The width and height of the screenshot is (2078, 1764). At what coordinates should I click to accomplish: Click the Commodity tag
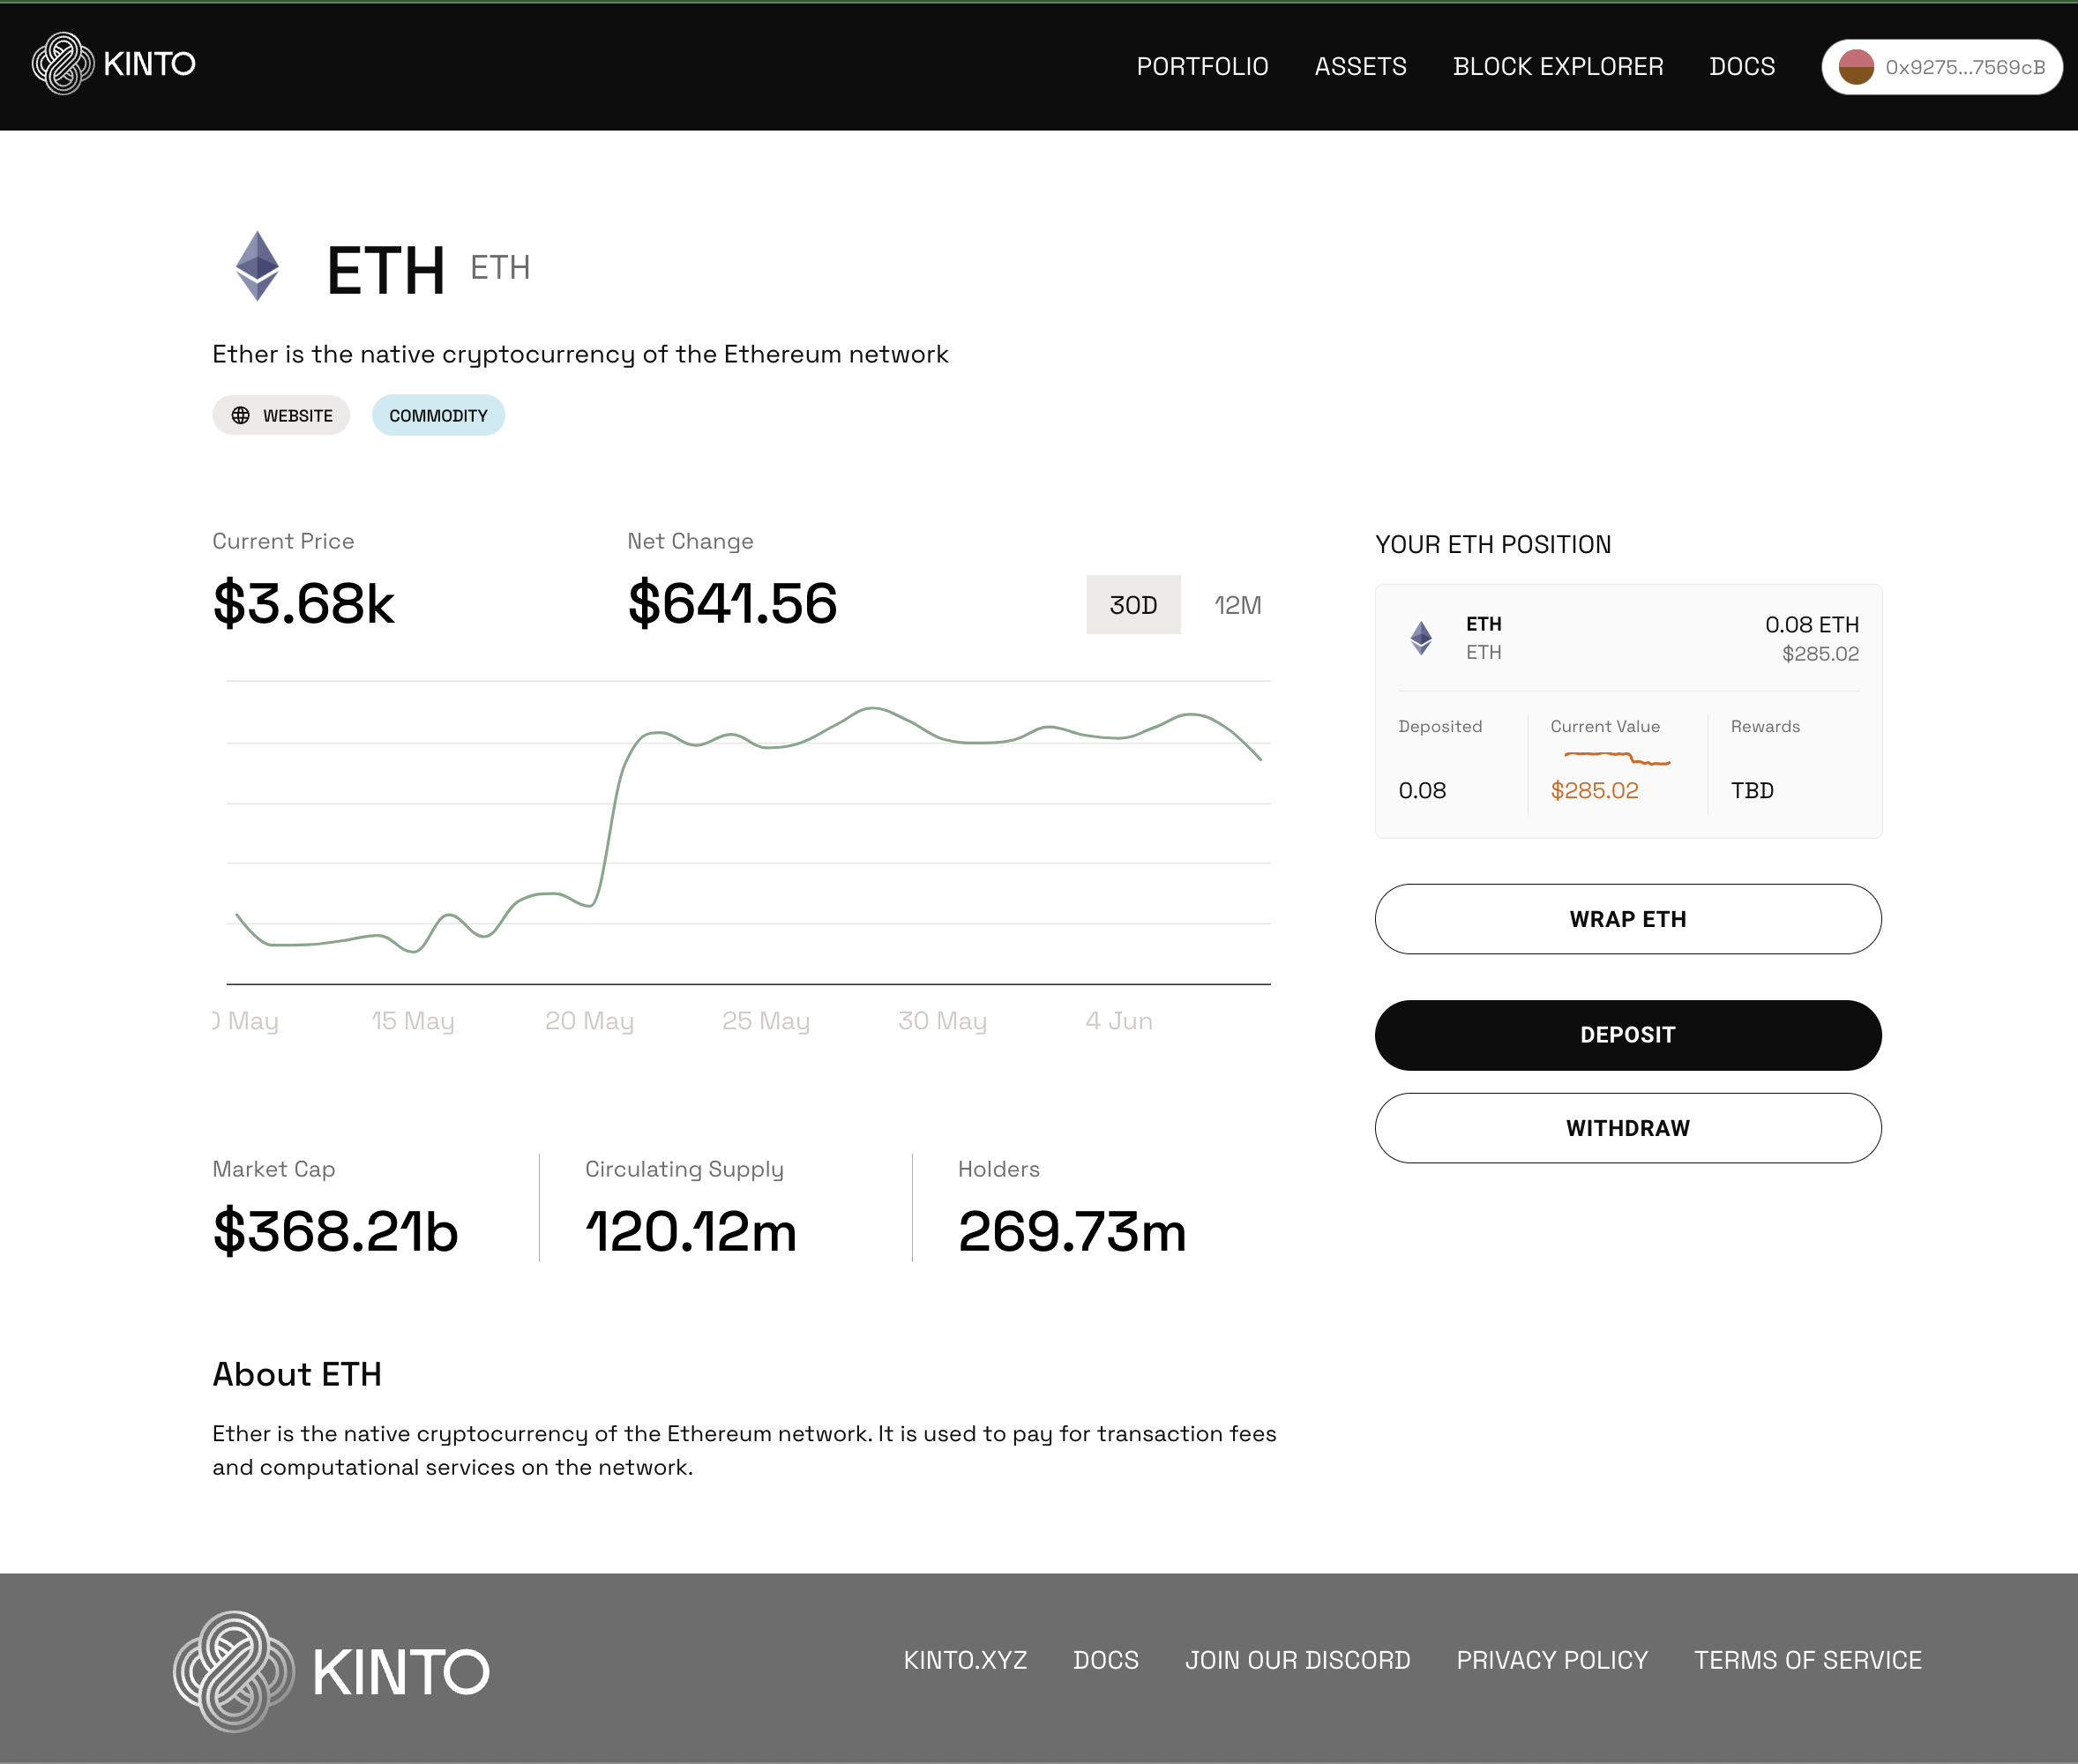(438, 415)
